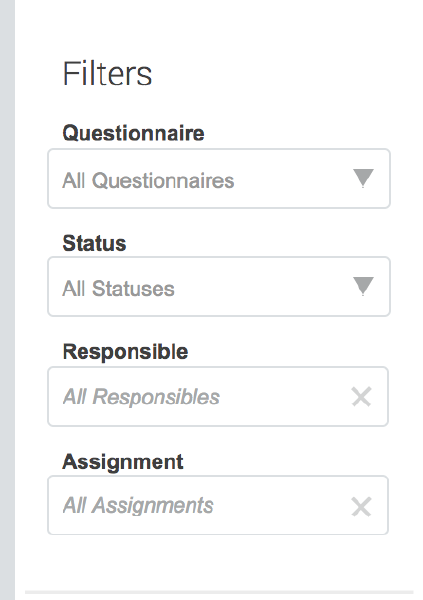Viewport: 423px width, 600px height.
Task: Click the horizontal divider below the filters
Action: [219, 592]
